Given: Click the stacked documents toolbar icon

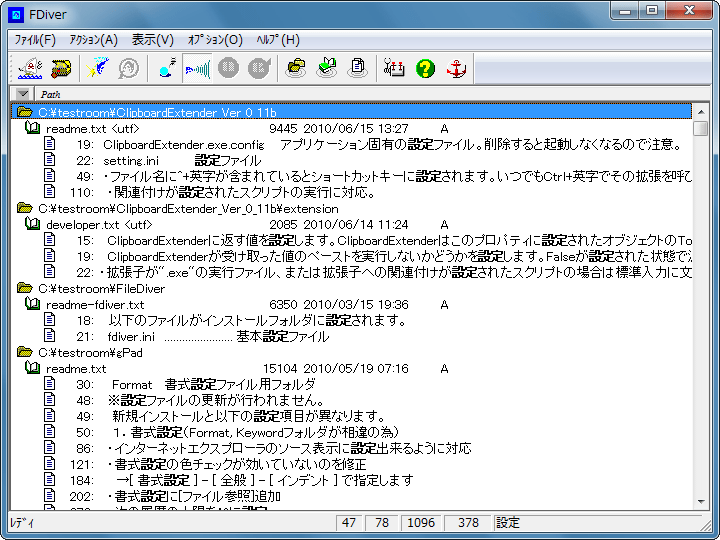Looking at the screenshot, I should [357, 68].
